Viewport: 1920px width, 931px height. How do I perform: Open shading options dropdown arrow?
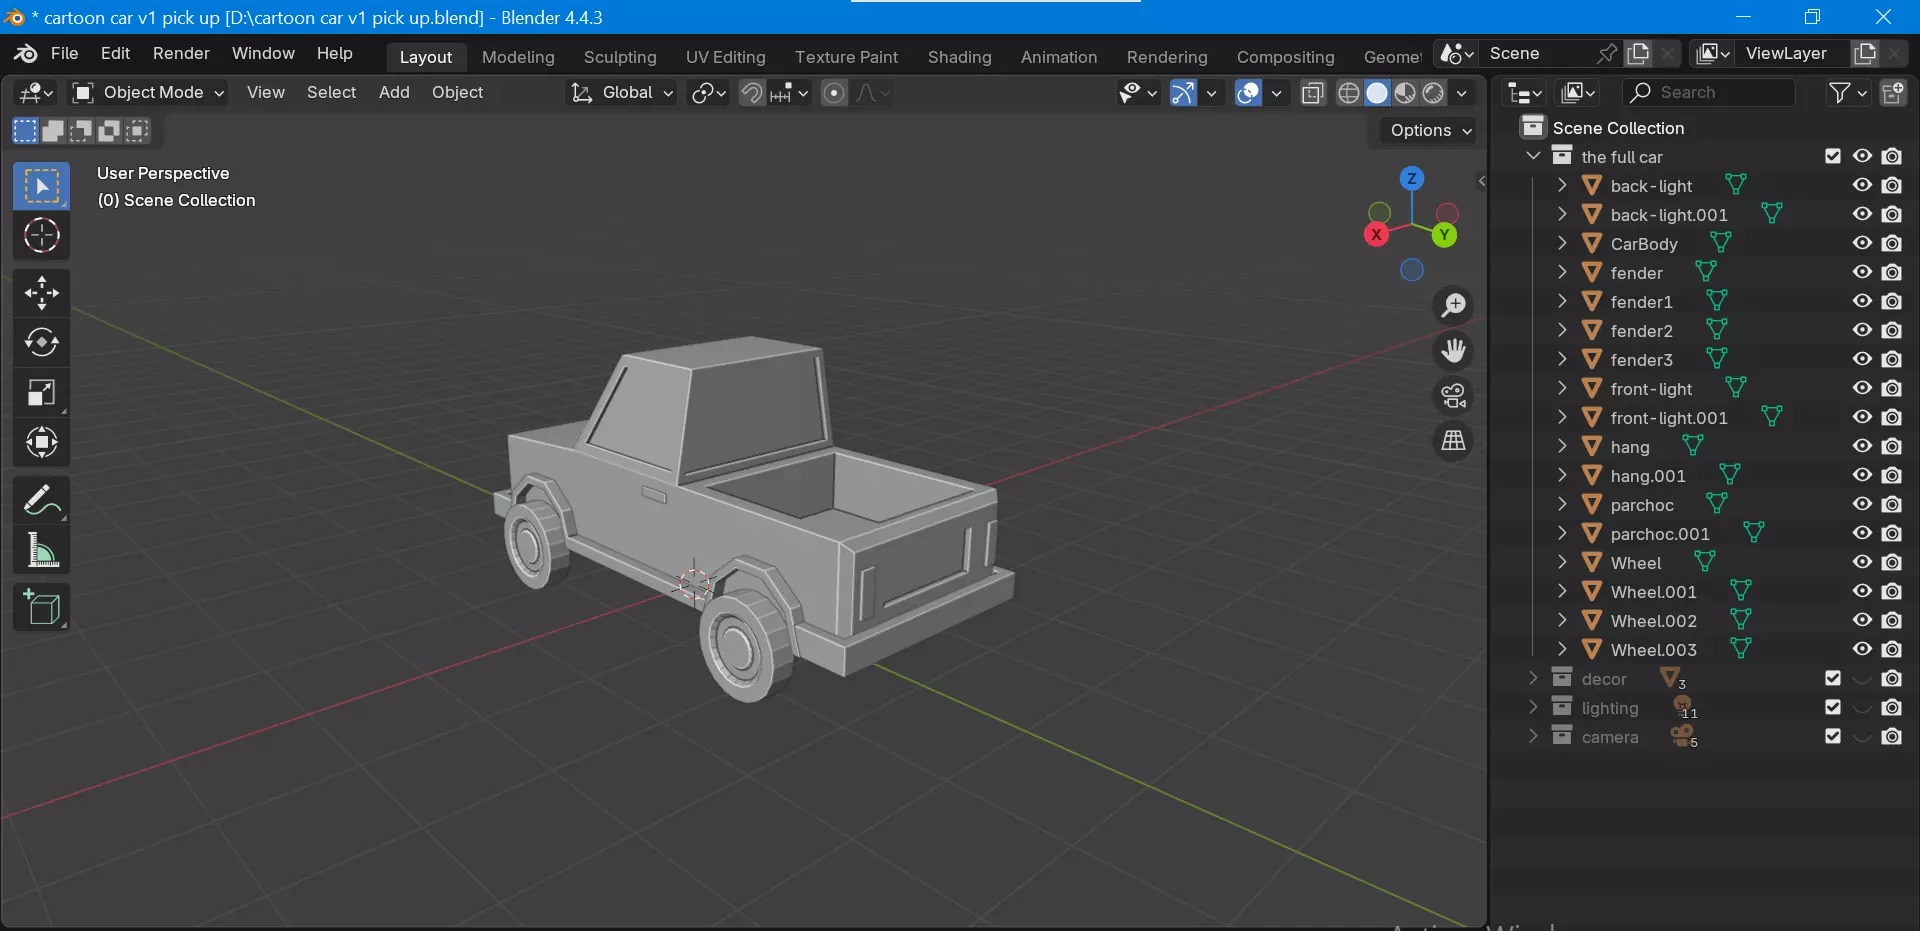click(x=1461, y=93)
